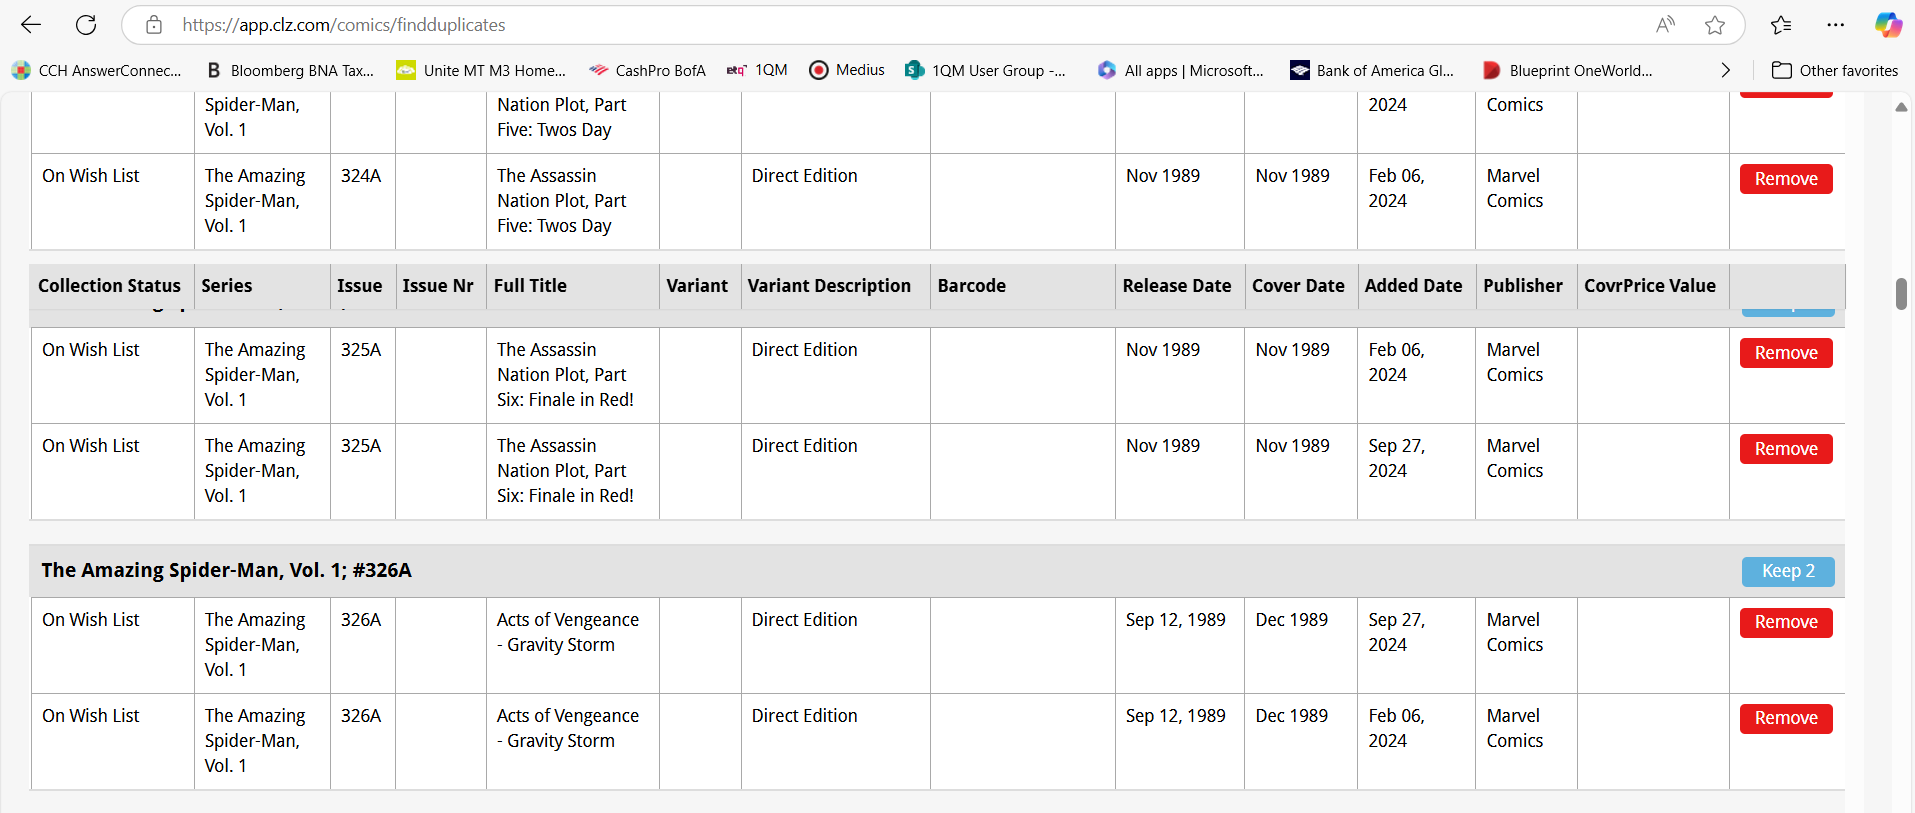Image resolution: width=1915 pixels, height=813 pixels.
Task: Select 'Marvel Comics' publisher in 324A row
Action: tap(1515, 188)
